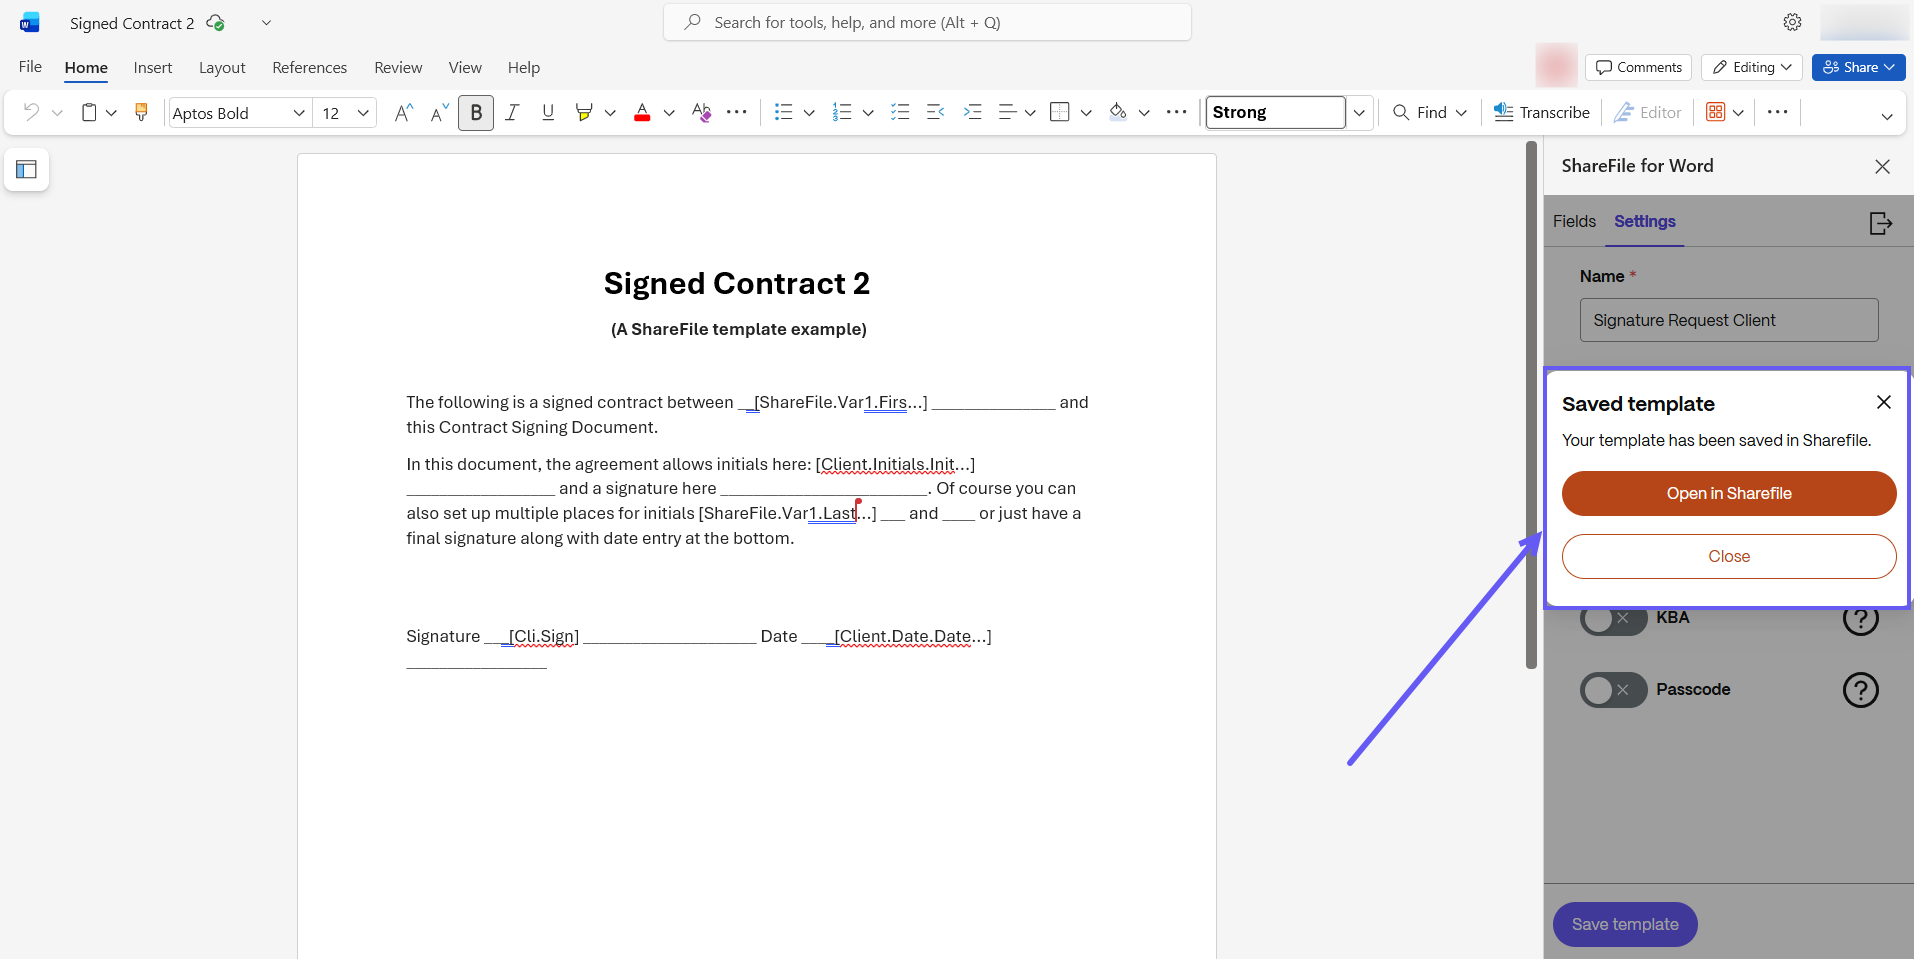This screenshot has width=1914, height=959.
Task: Click the checklist icon
Action: coord(900,112)
